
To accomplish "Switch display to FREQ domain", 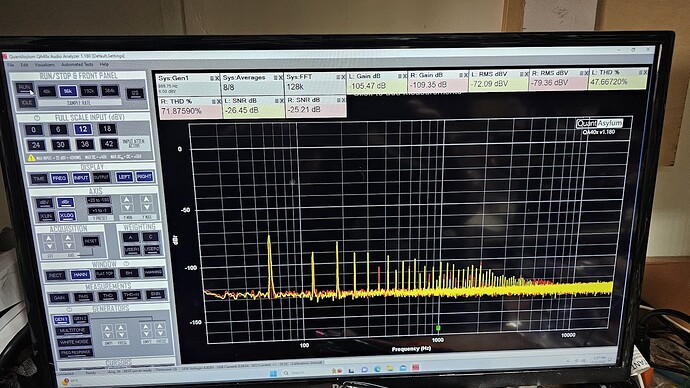I will tap(59, 178).
